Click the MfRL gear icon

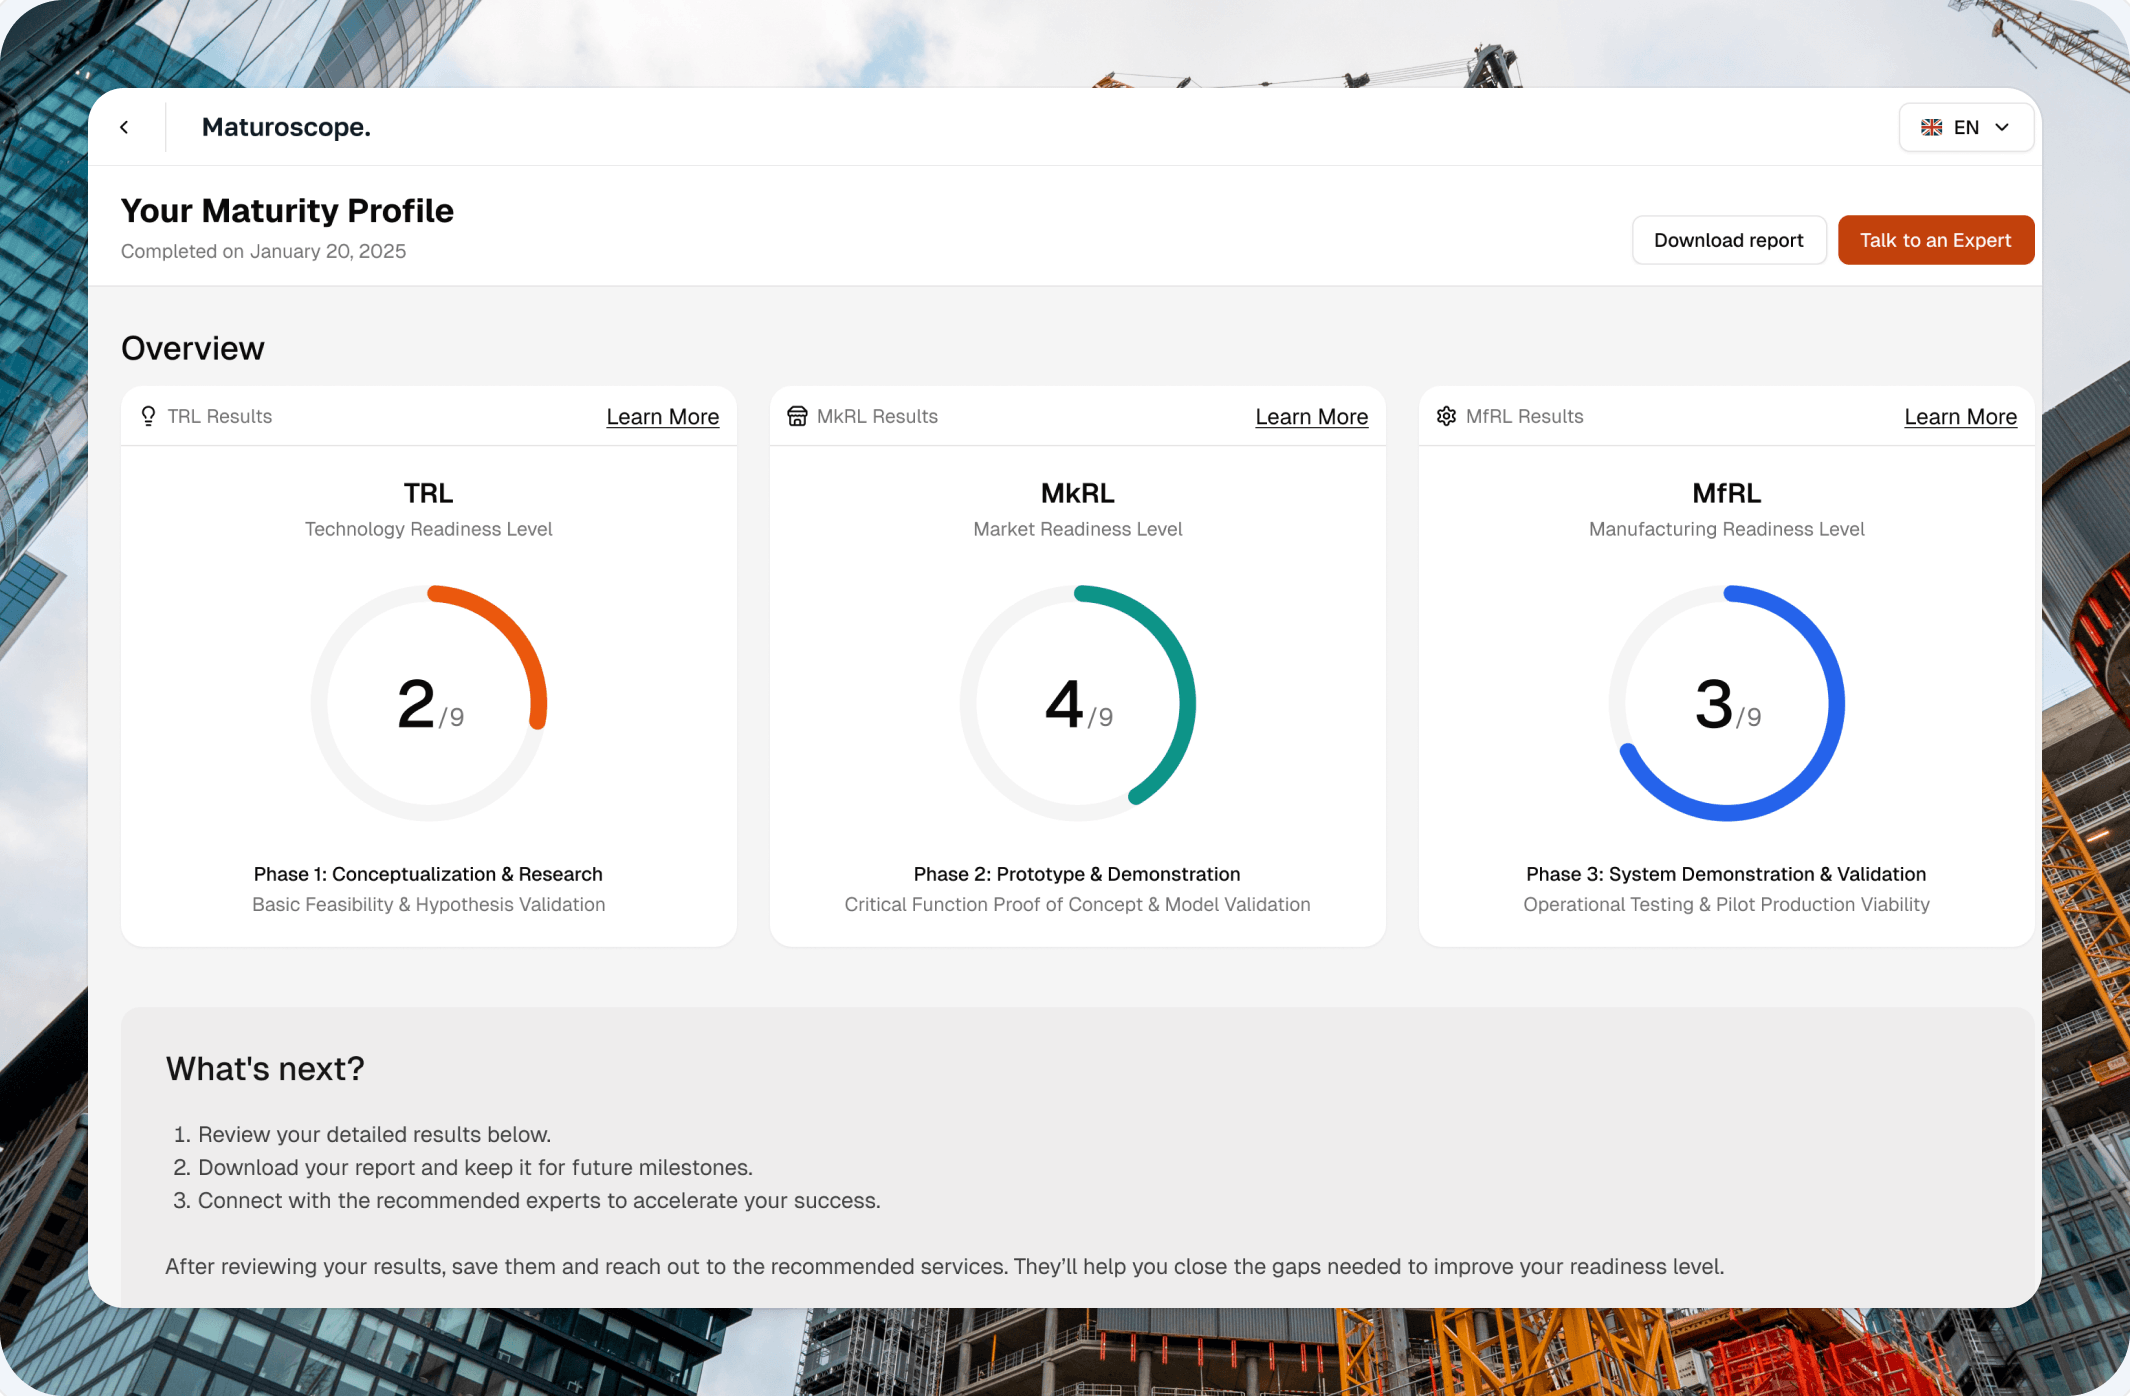[1446, 416]
